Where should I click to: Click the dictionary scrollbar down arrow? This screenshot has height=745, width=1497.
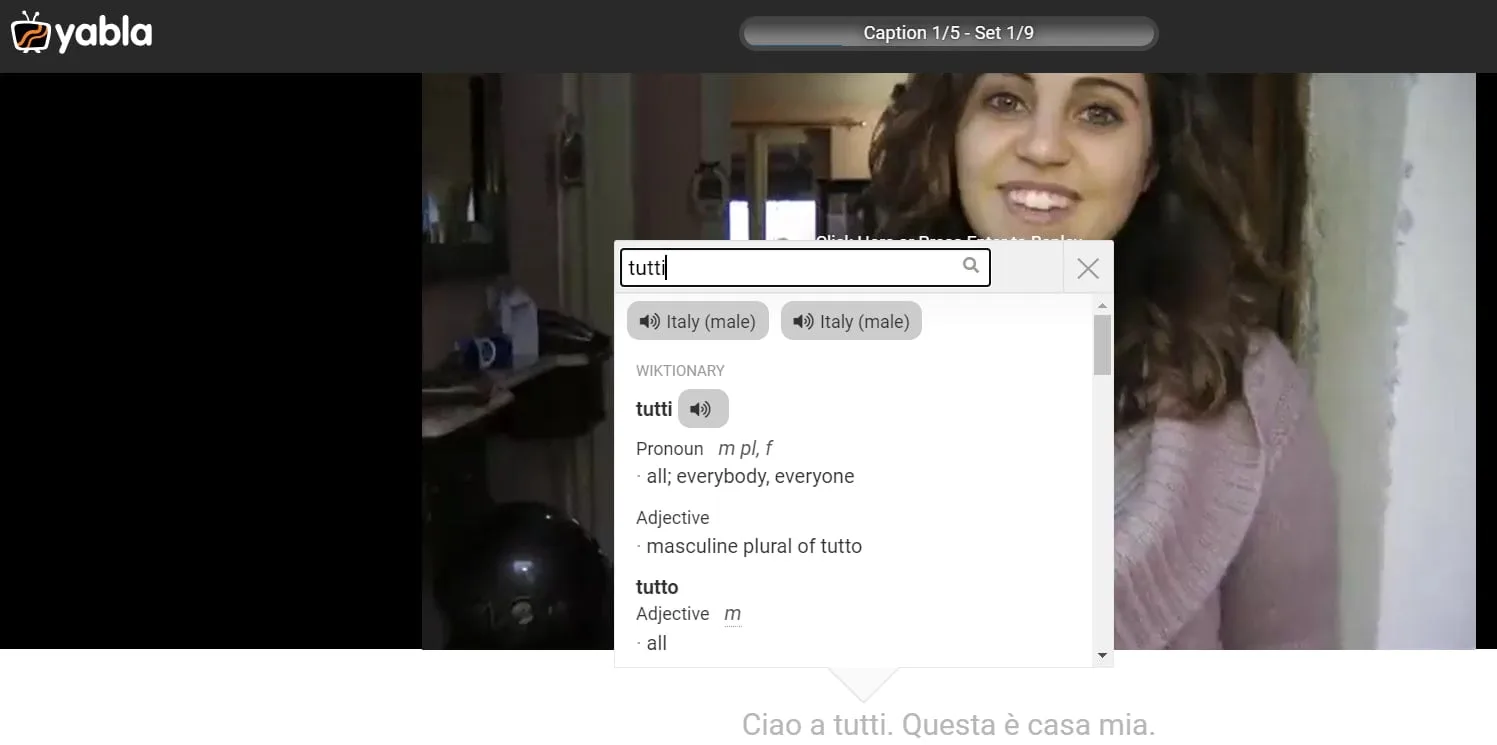(x=1102, y=656)
